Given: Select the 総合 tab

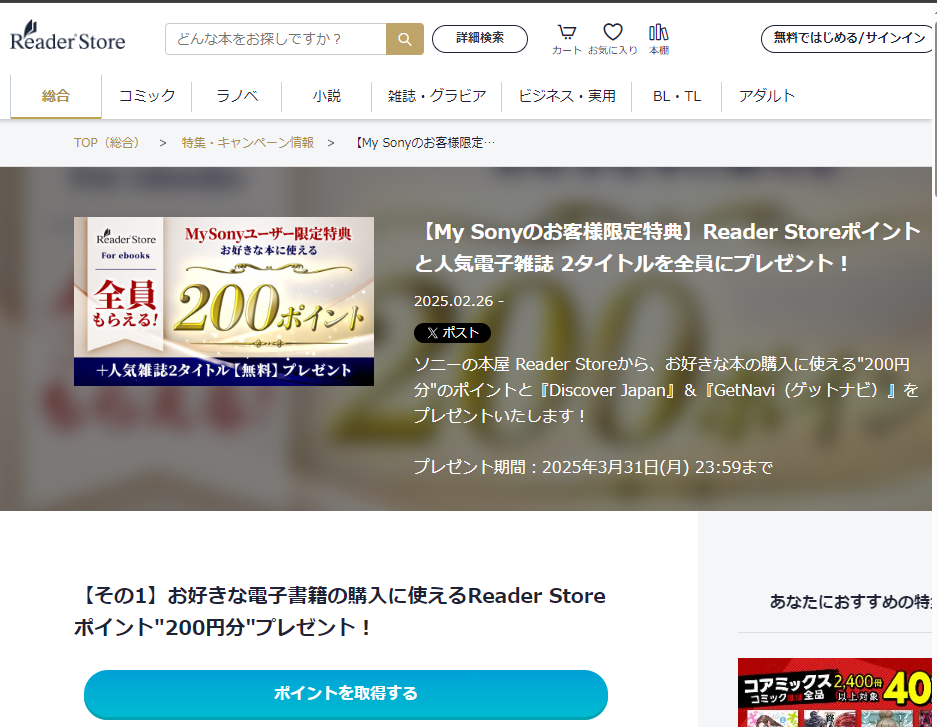Looking at the screenshot, I should click(x=56, y=96).
